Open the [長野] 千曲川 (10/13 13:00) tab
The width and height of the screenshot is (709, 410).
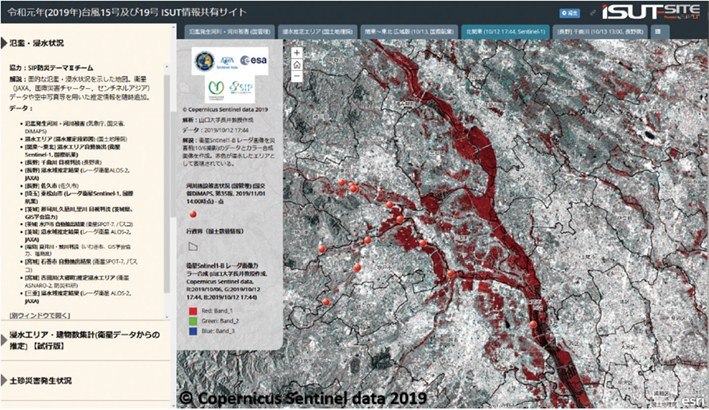601,32
